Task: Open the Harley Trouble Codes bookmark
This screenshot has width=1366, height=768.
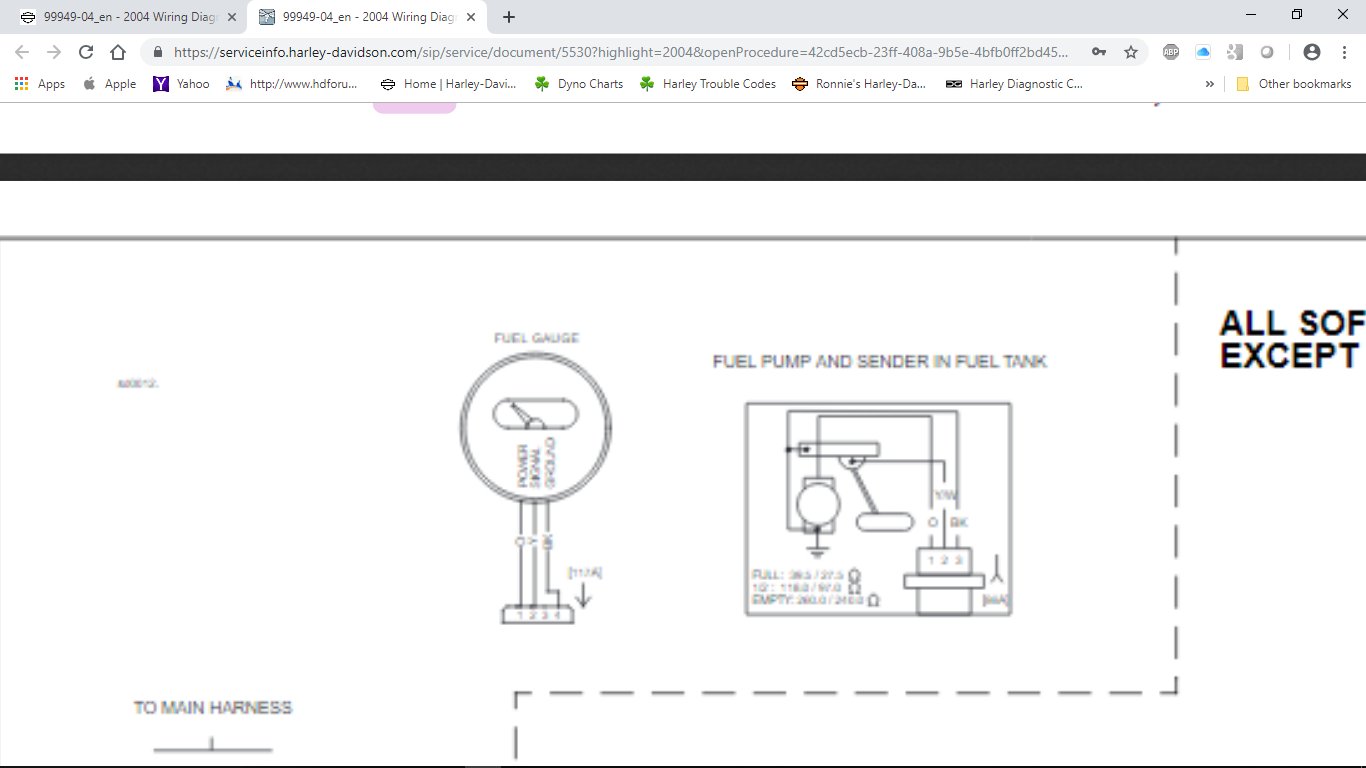Action: click(708, 84)
